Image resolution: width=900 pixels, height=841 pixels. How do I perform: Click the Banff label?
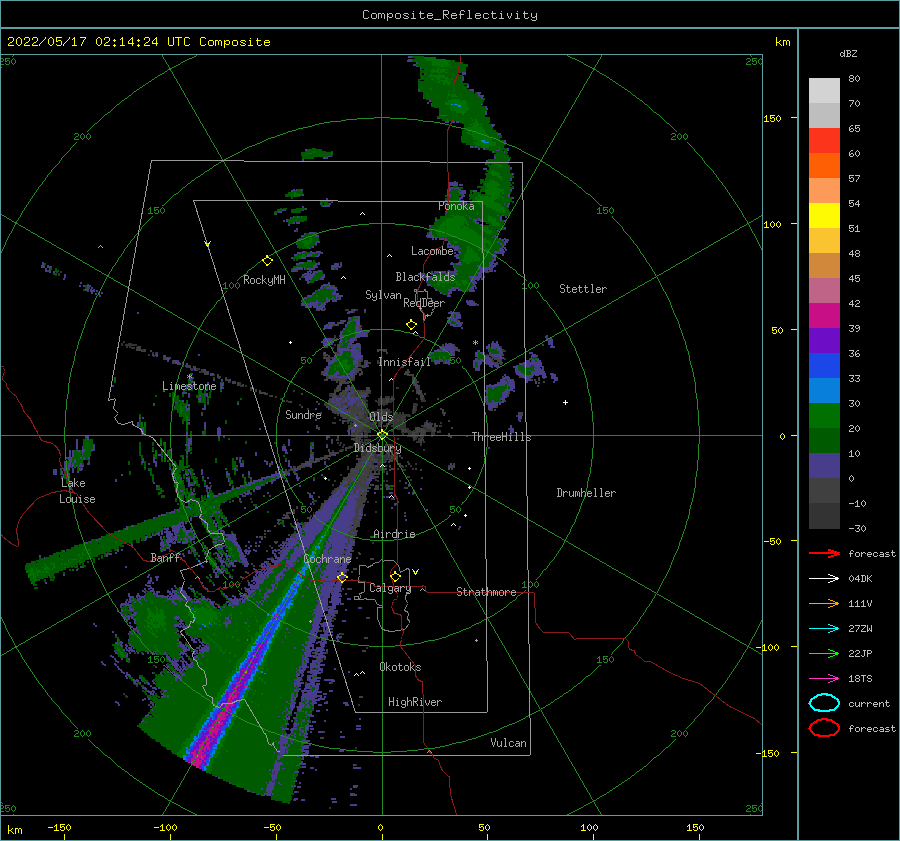point(165,558)
